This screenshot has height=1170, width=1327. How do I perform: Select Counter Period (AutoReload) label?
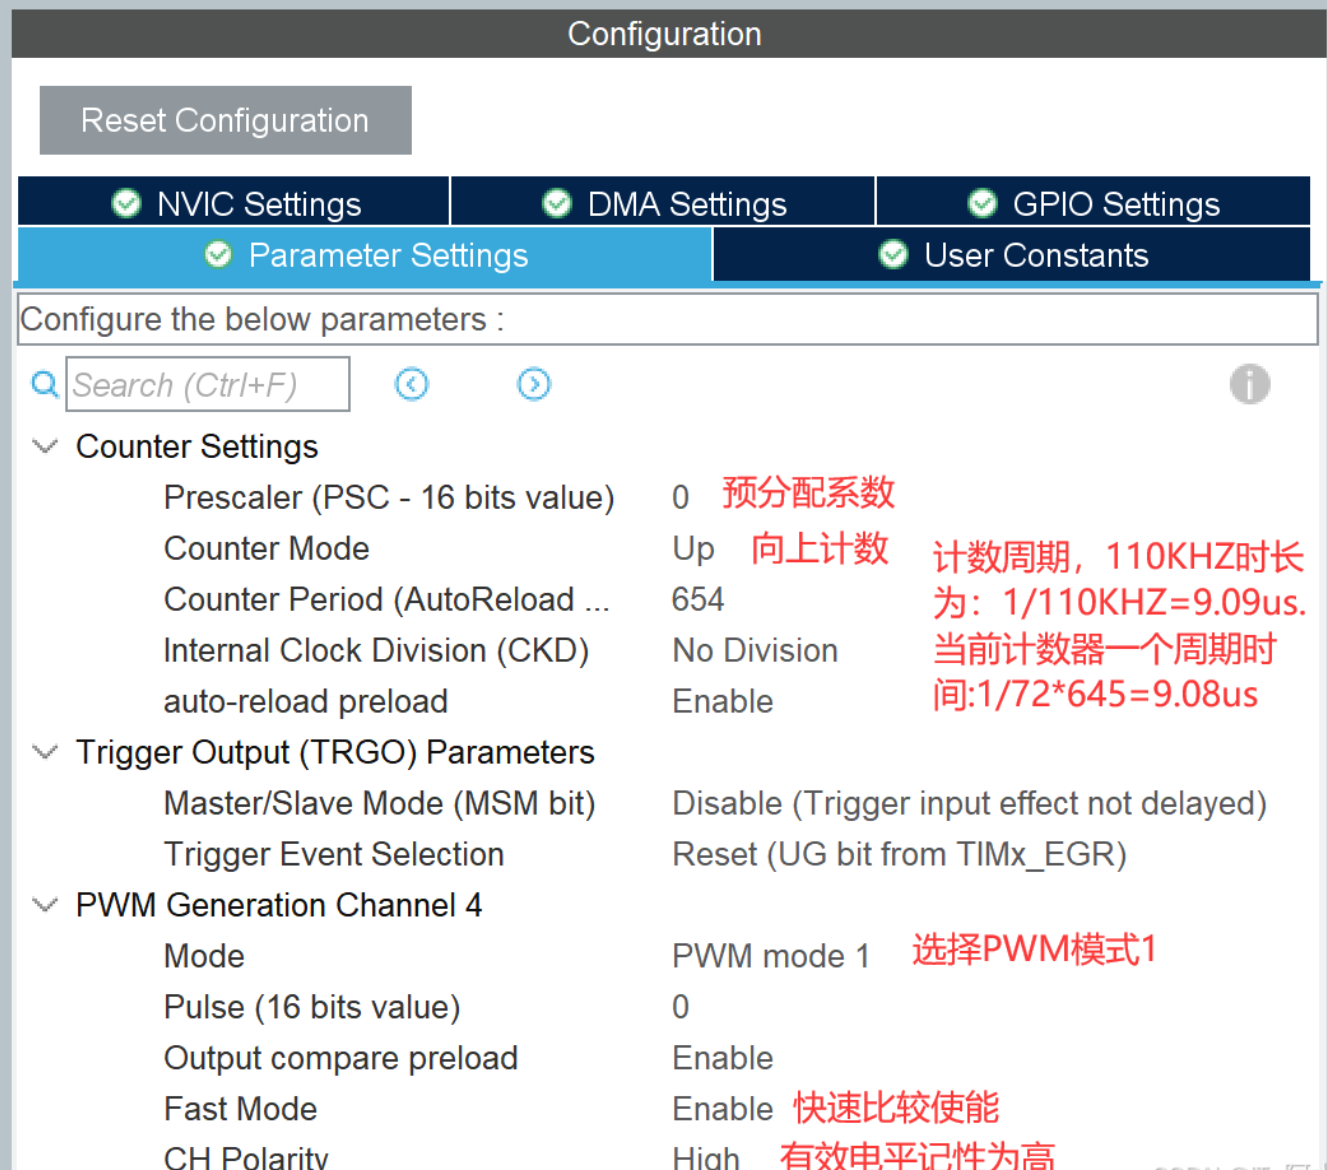(386, 599)
